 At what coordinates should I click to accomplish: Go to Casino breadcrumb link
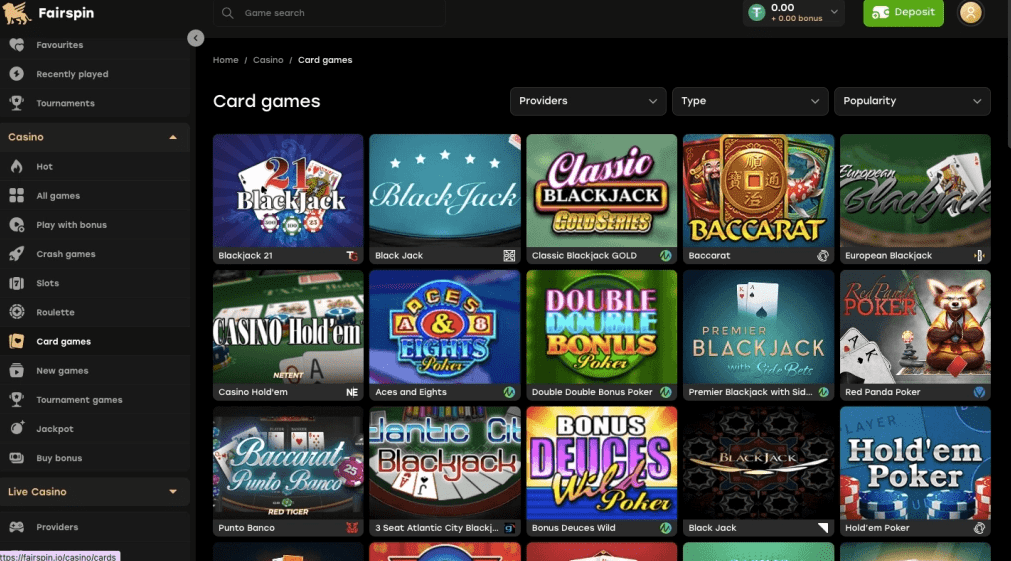point(268,60)
